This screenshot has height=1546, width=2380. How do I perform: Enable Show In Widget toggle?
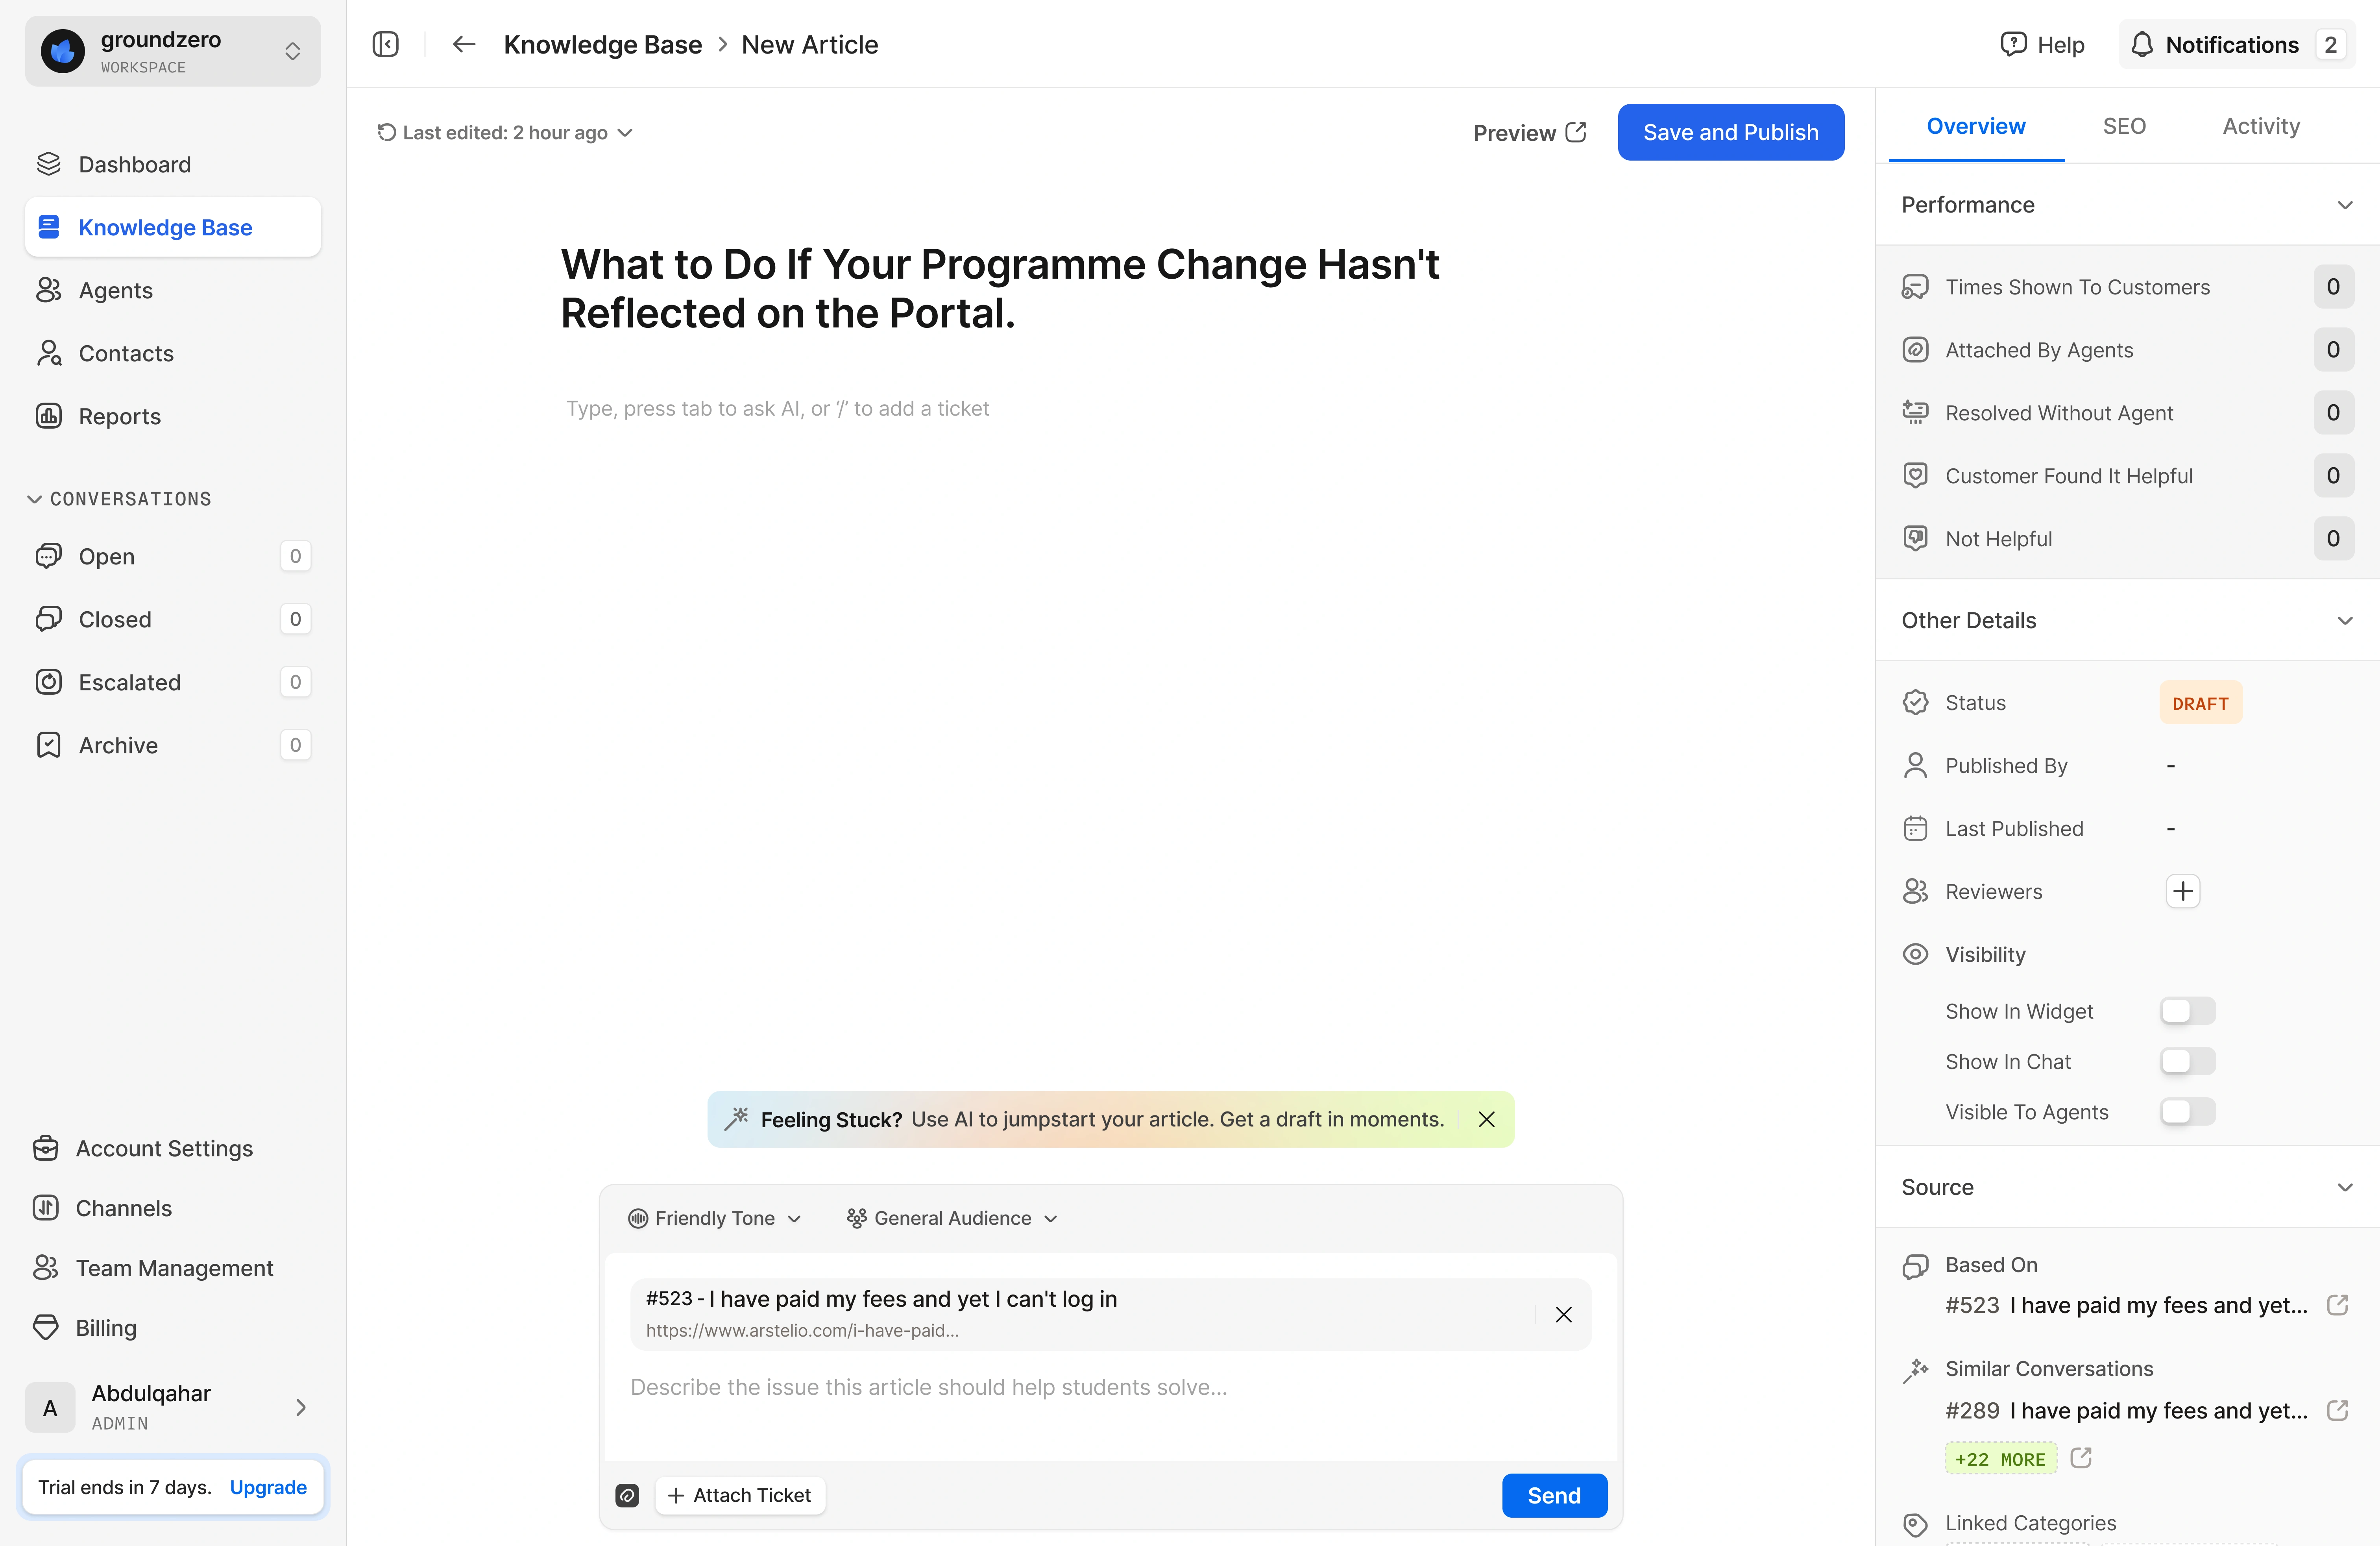(2187, 1011)
